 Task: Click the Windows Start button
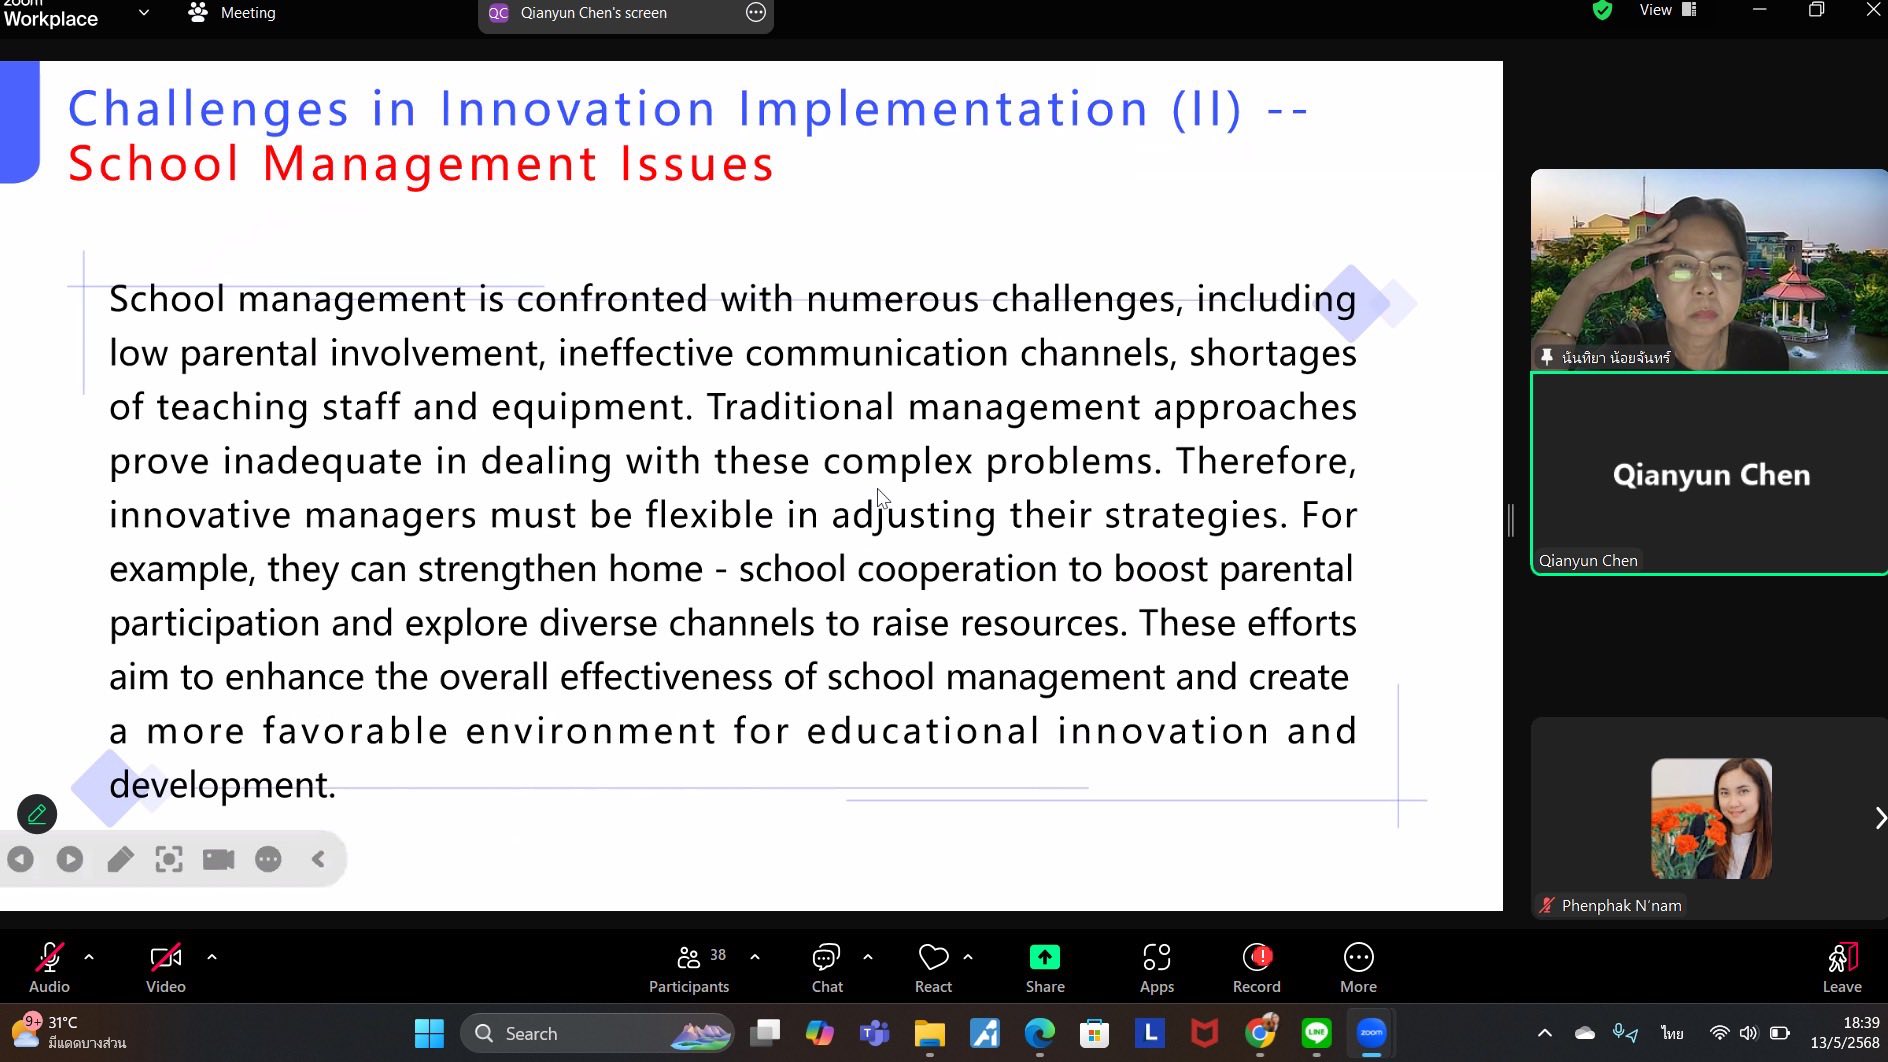pos(429,1033)
